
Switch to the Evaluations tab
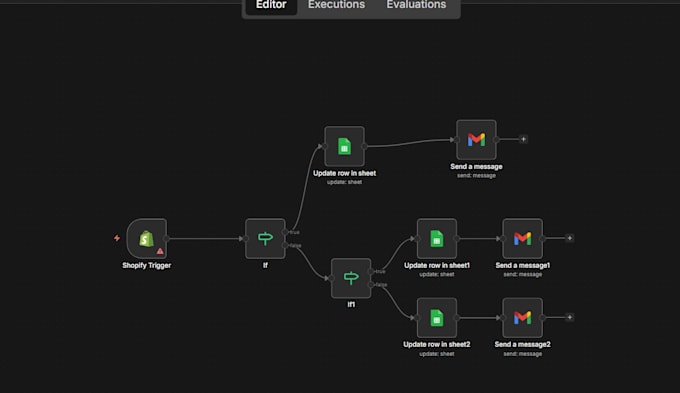[416, 5]
